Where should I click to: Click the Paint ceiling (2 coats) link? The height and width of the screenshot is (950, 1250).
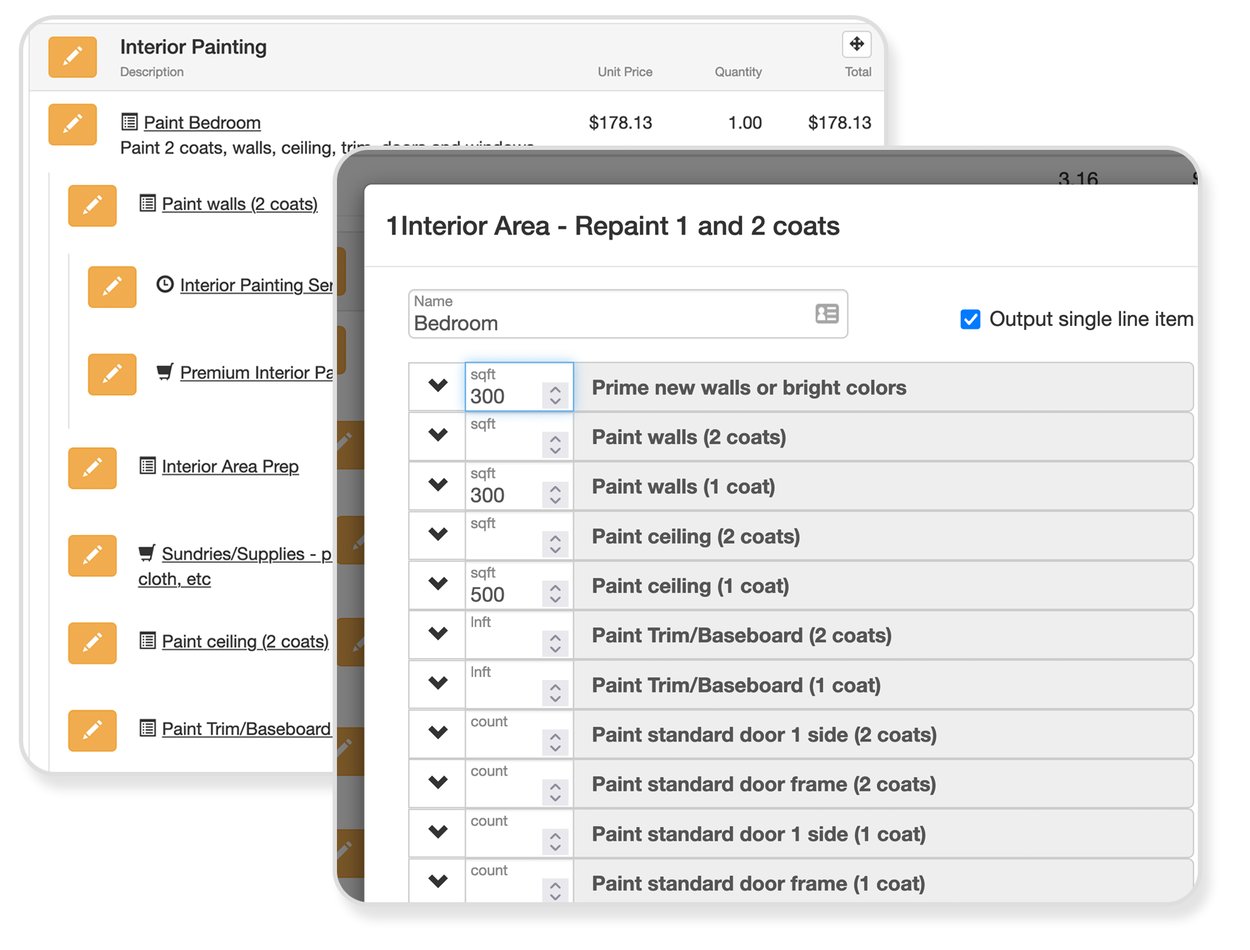click(x=245, y=642)
